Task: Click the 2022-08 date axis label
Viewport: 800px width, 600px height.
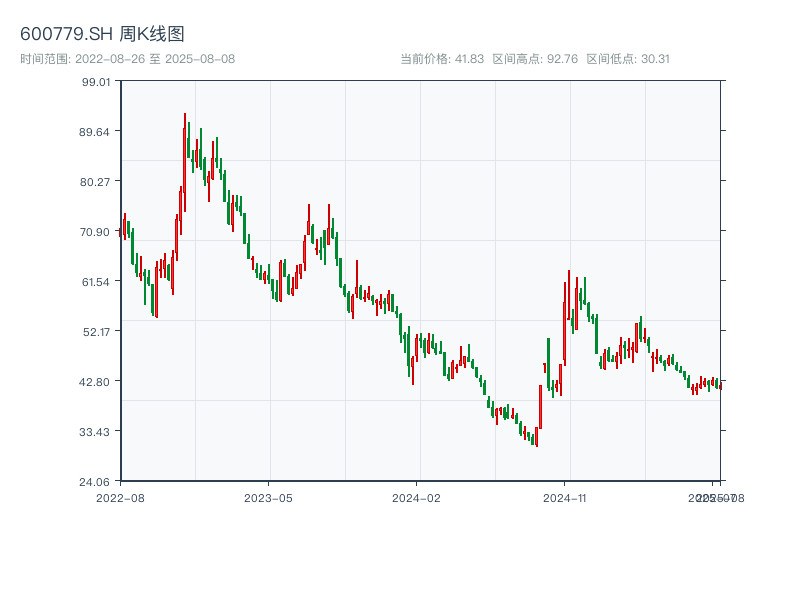Action: pyautogui.click(x=120, y=497)
